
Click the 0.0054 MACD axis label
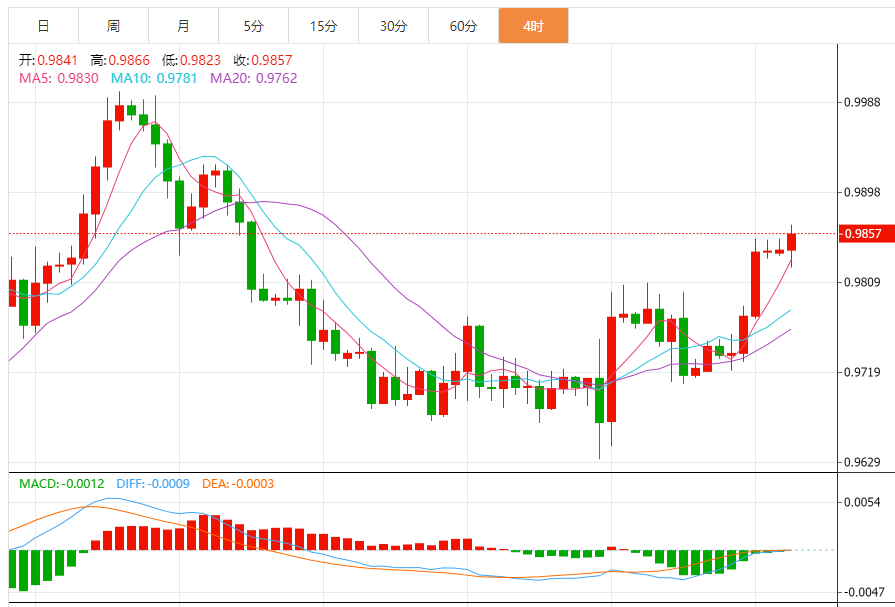click(862, 502)
